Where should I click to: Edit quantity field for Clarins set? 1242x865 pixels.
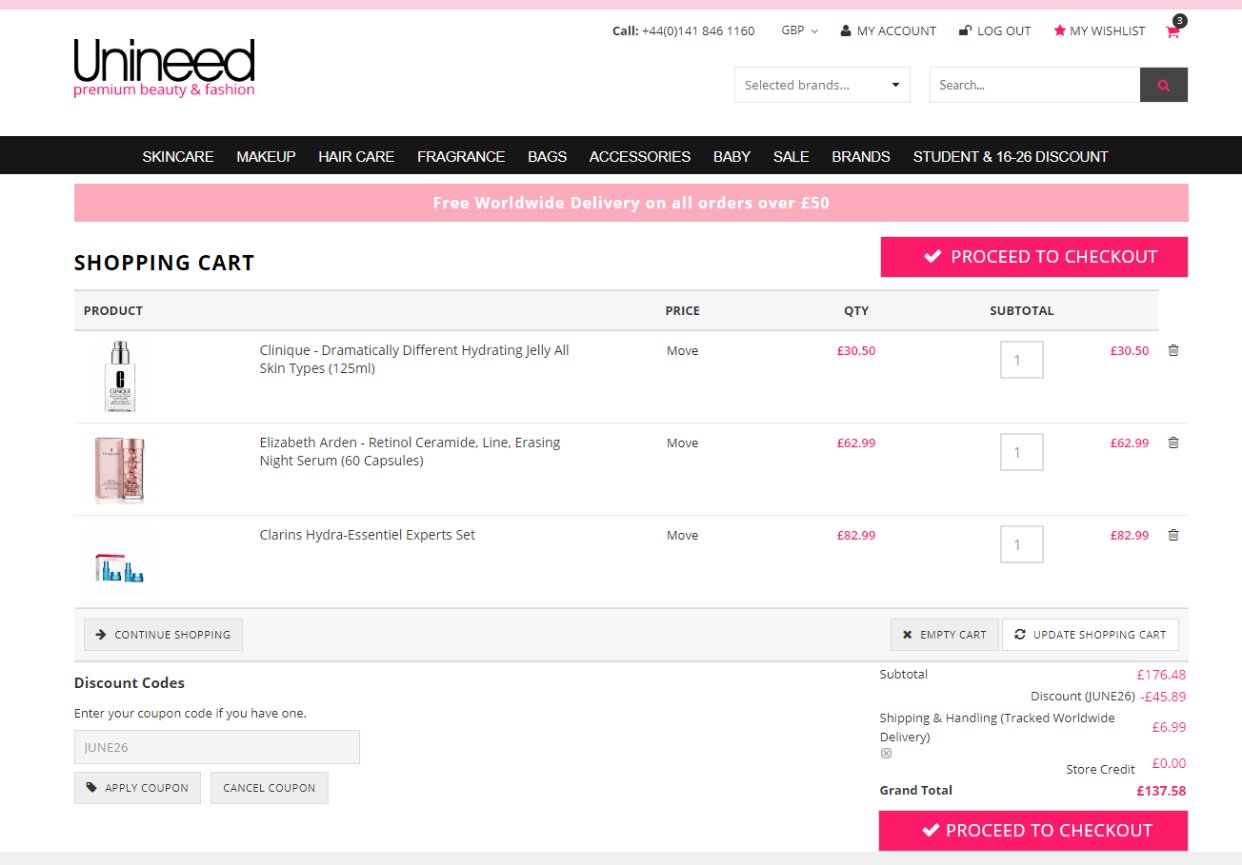1022,544
